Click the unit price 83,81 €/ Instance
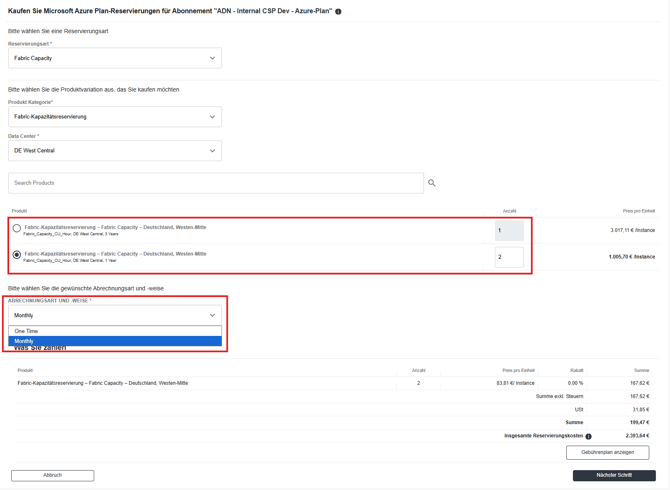 tap(515, 383)
